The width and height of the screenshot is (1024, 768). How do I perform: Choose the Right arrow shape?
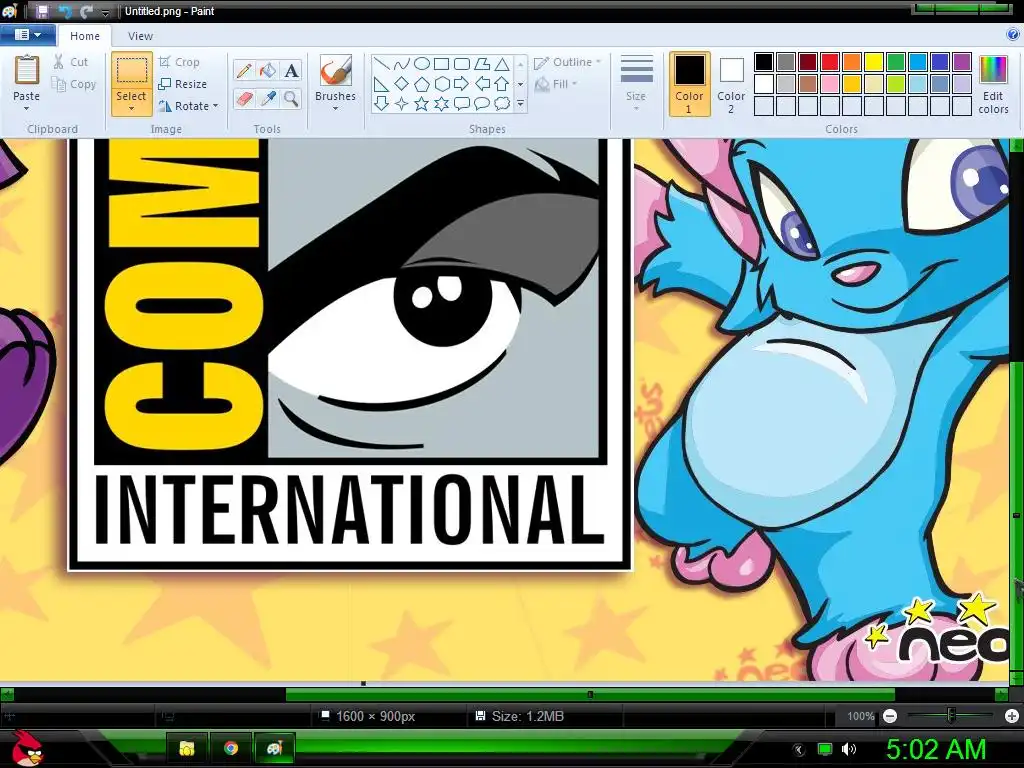[x=462, y=84]
